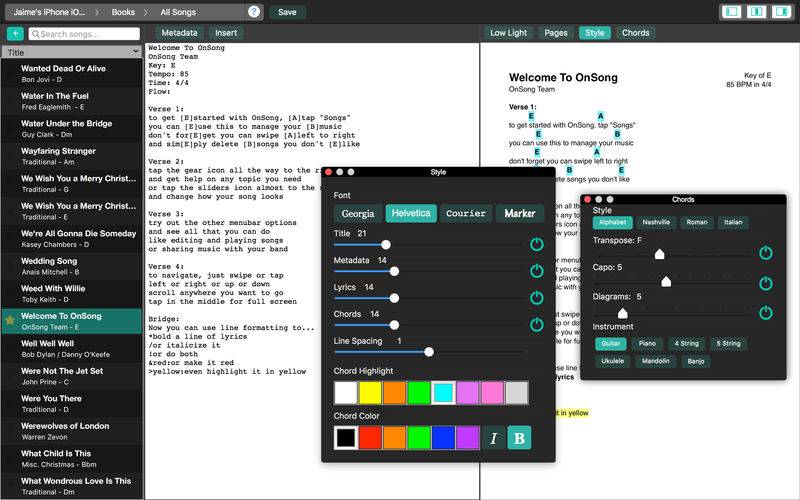Select 4 String instrument
Screen dimensions: 800x500
(686, 344)
